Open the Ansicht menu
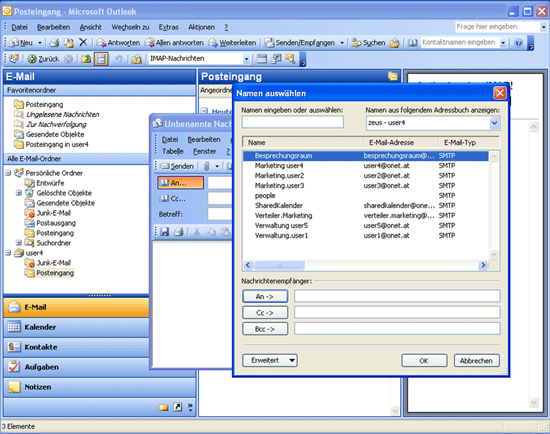Image resolution: width=550 pixels, height=434 pixels. point(90,27)
